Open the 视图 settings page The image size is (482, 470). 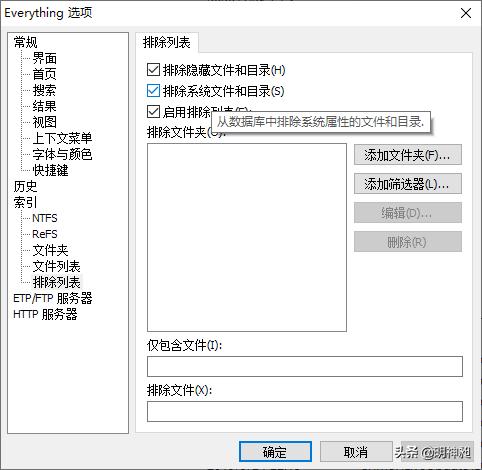point(45,122)
